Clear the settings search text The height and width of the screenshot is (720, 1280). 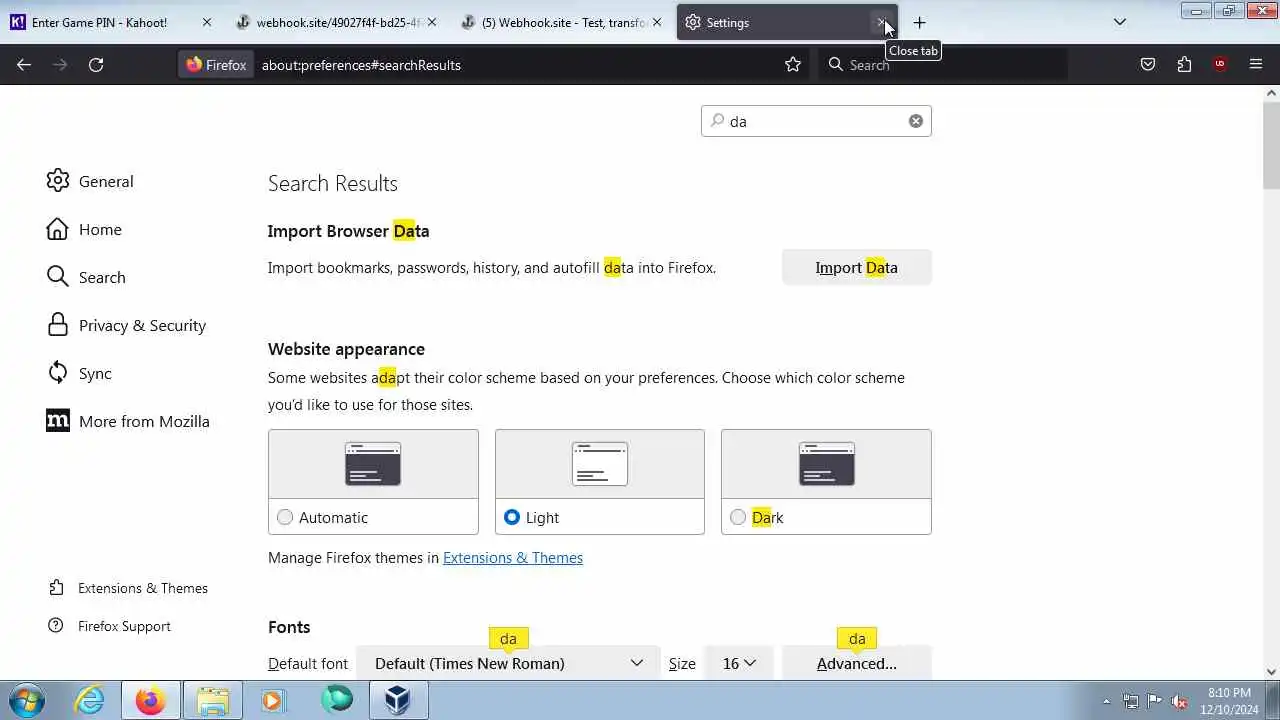(915, 121)
